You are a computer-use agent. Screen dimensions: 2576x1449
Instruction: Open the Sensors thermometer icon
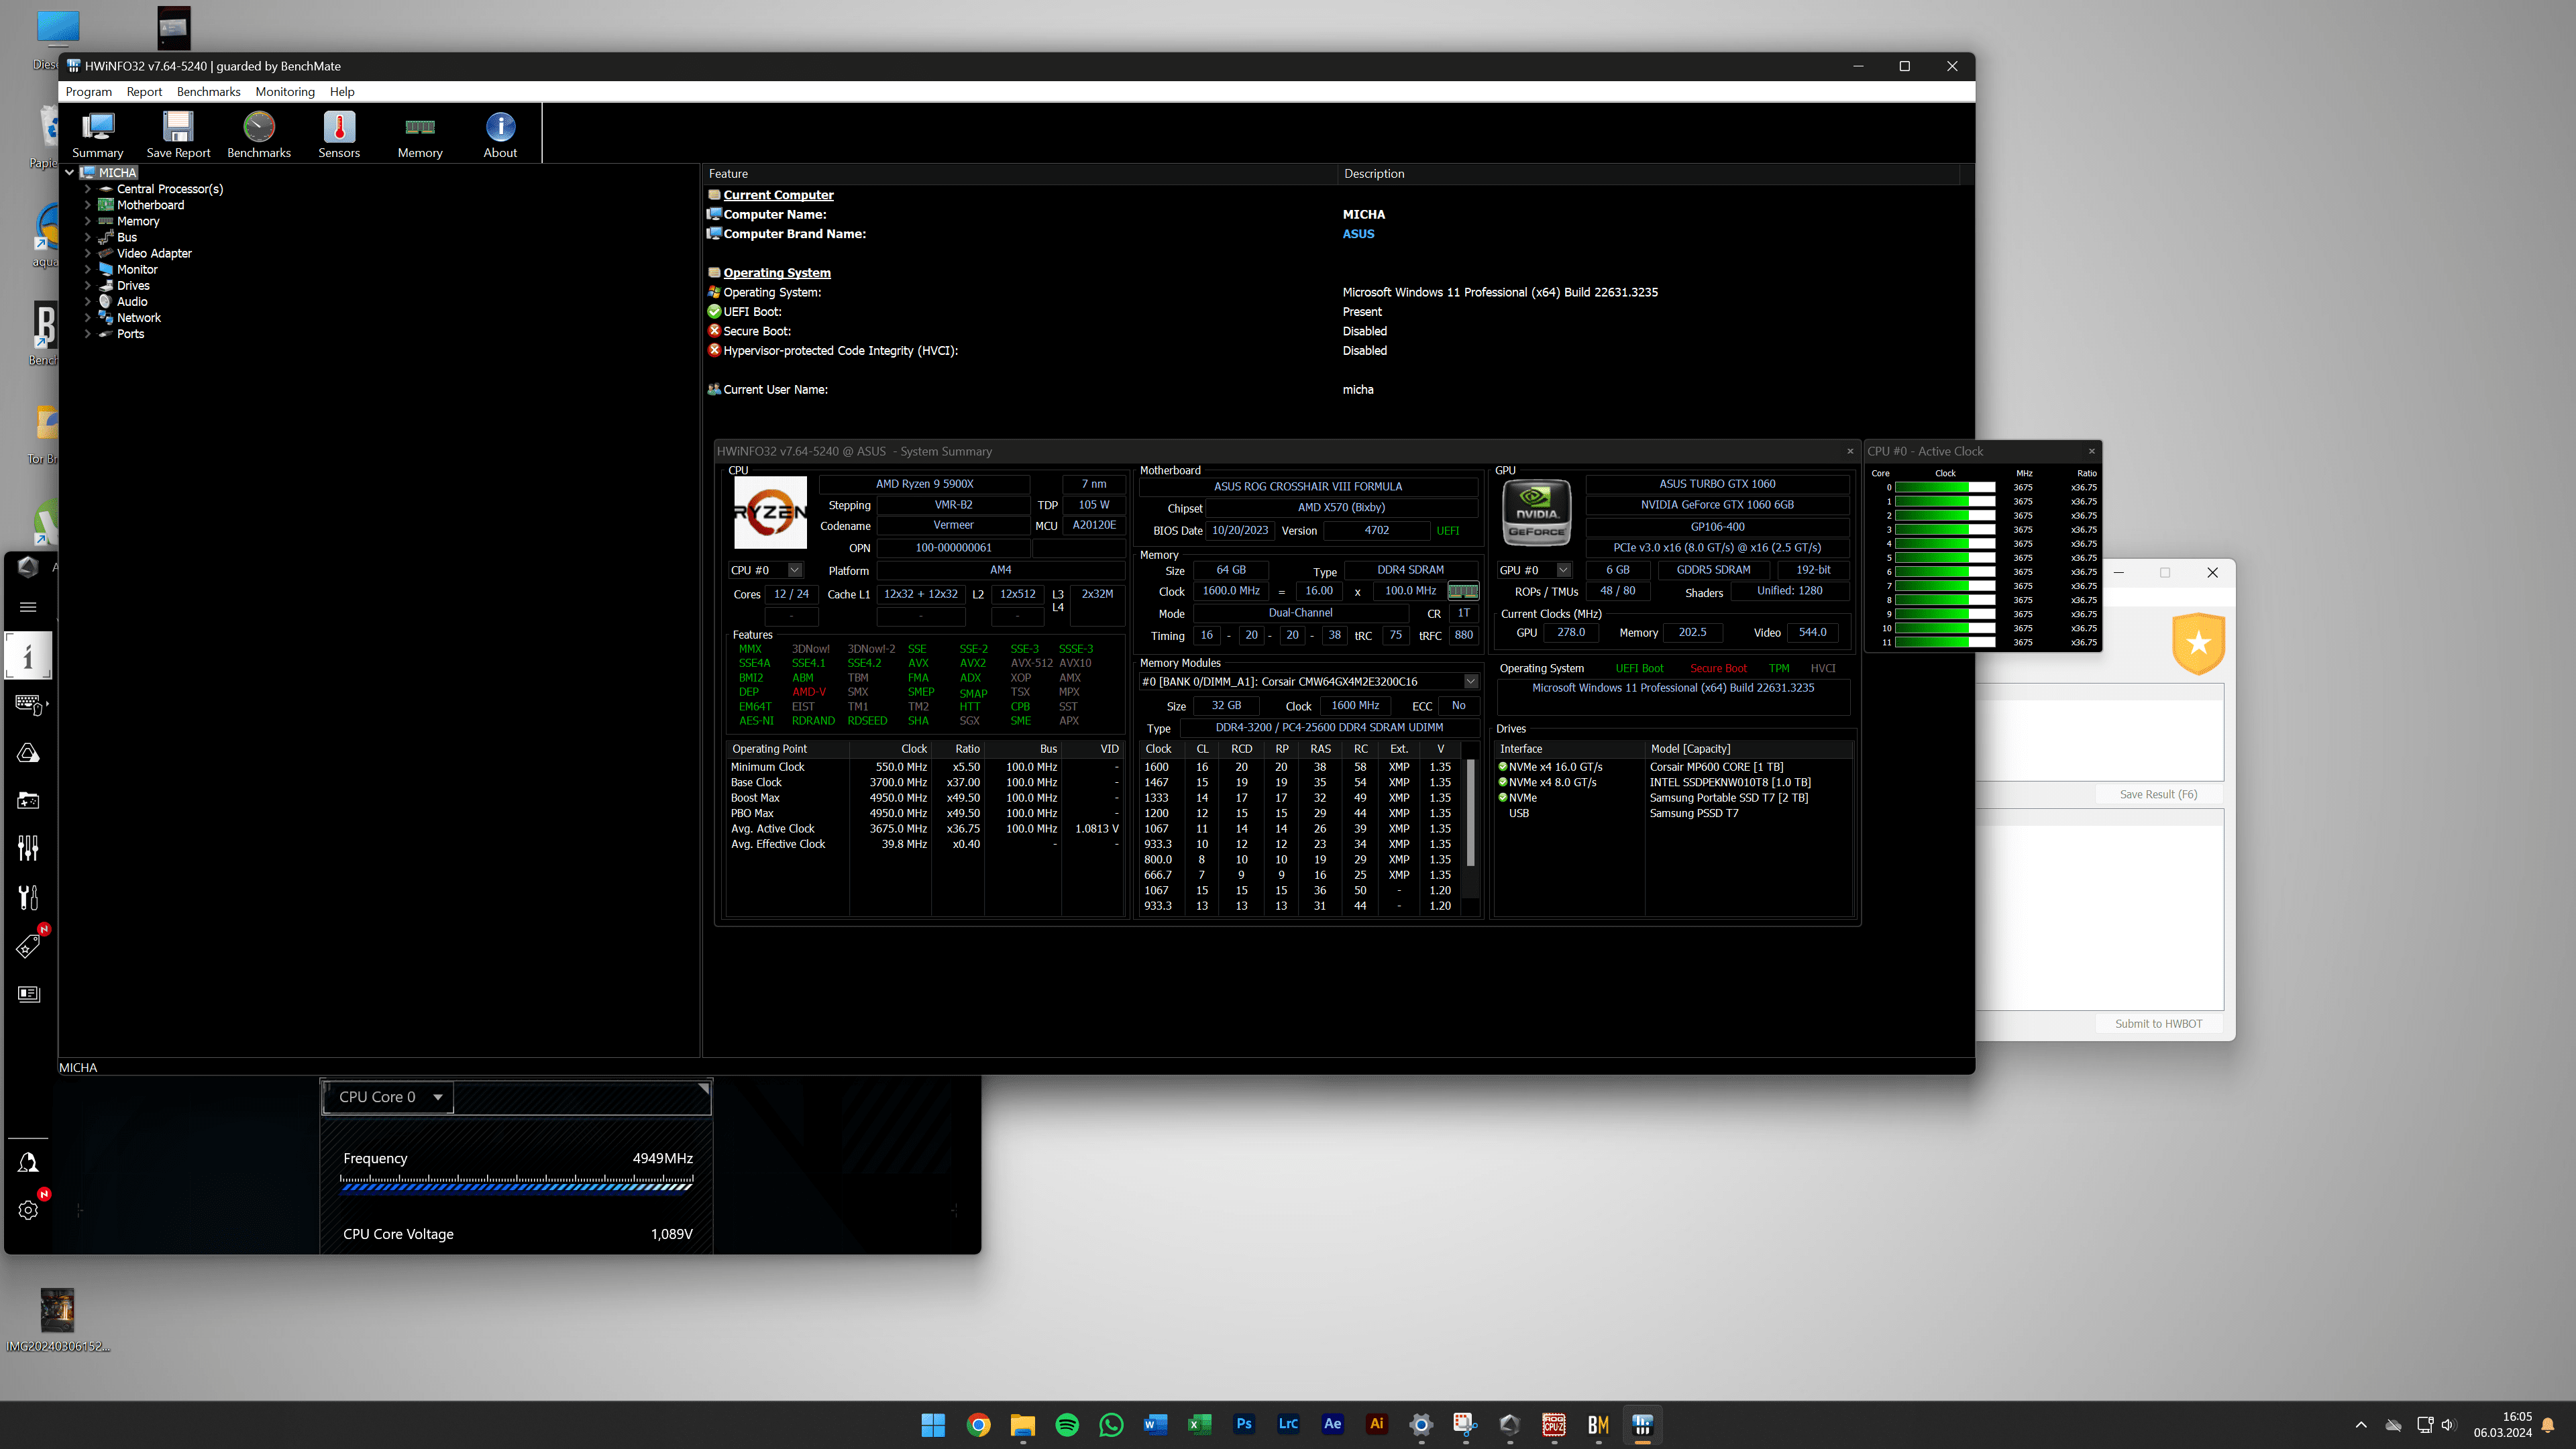click(339, 134)
